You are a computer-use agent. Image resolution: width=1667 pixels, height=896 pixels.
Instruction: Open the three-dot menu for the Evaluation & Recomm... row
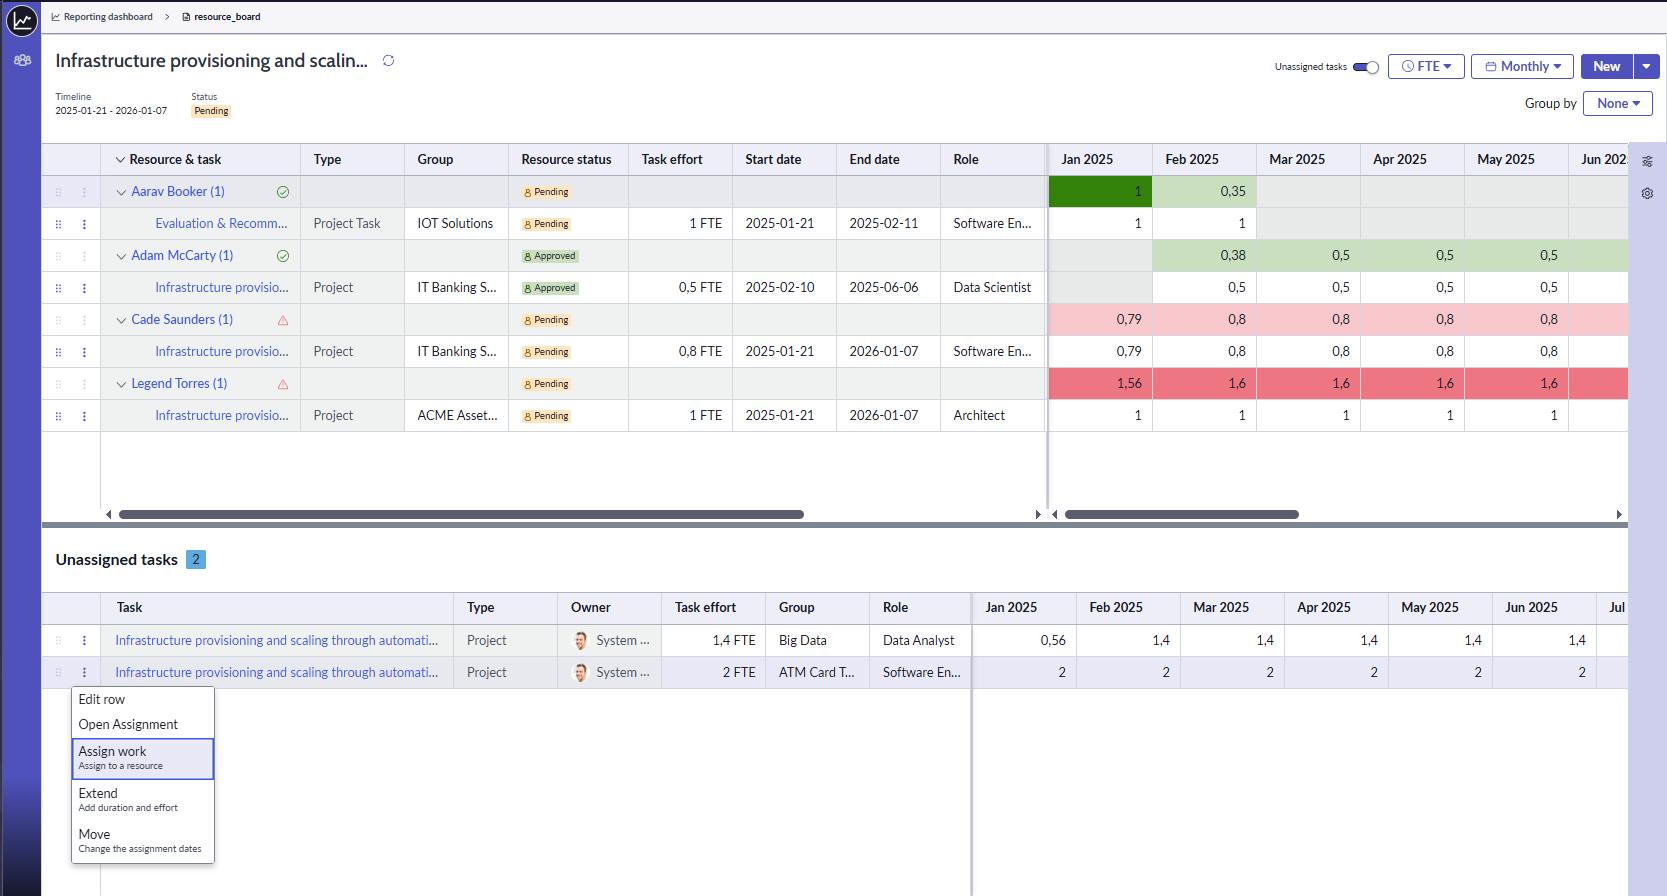84,224
